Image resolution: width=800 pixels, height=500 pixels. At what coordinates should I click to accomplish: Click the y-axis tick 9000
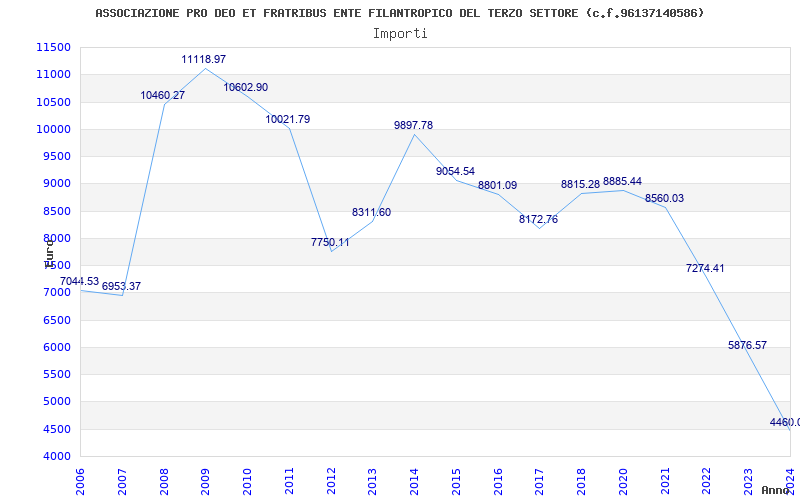(56, 184)
